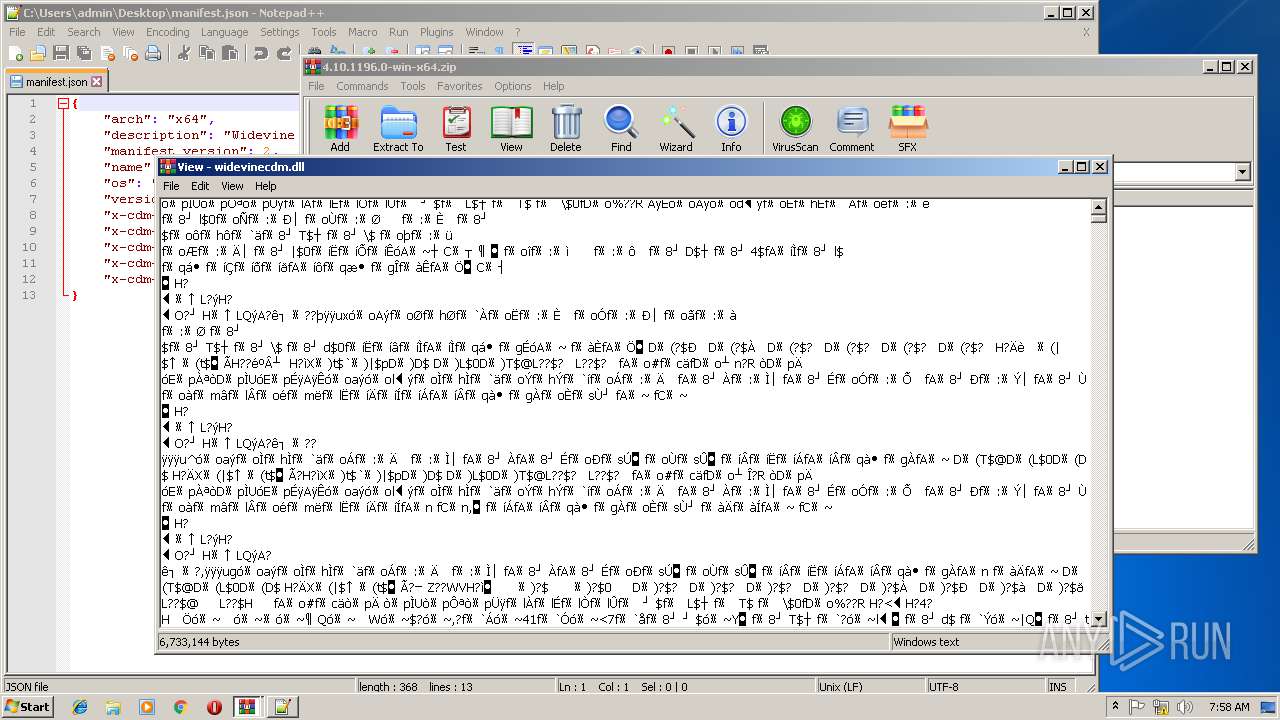Click the 7:58 AM system clock
Screen dimensions: 1280x720
(x=1229, y=707)
